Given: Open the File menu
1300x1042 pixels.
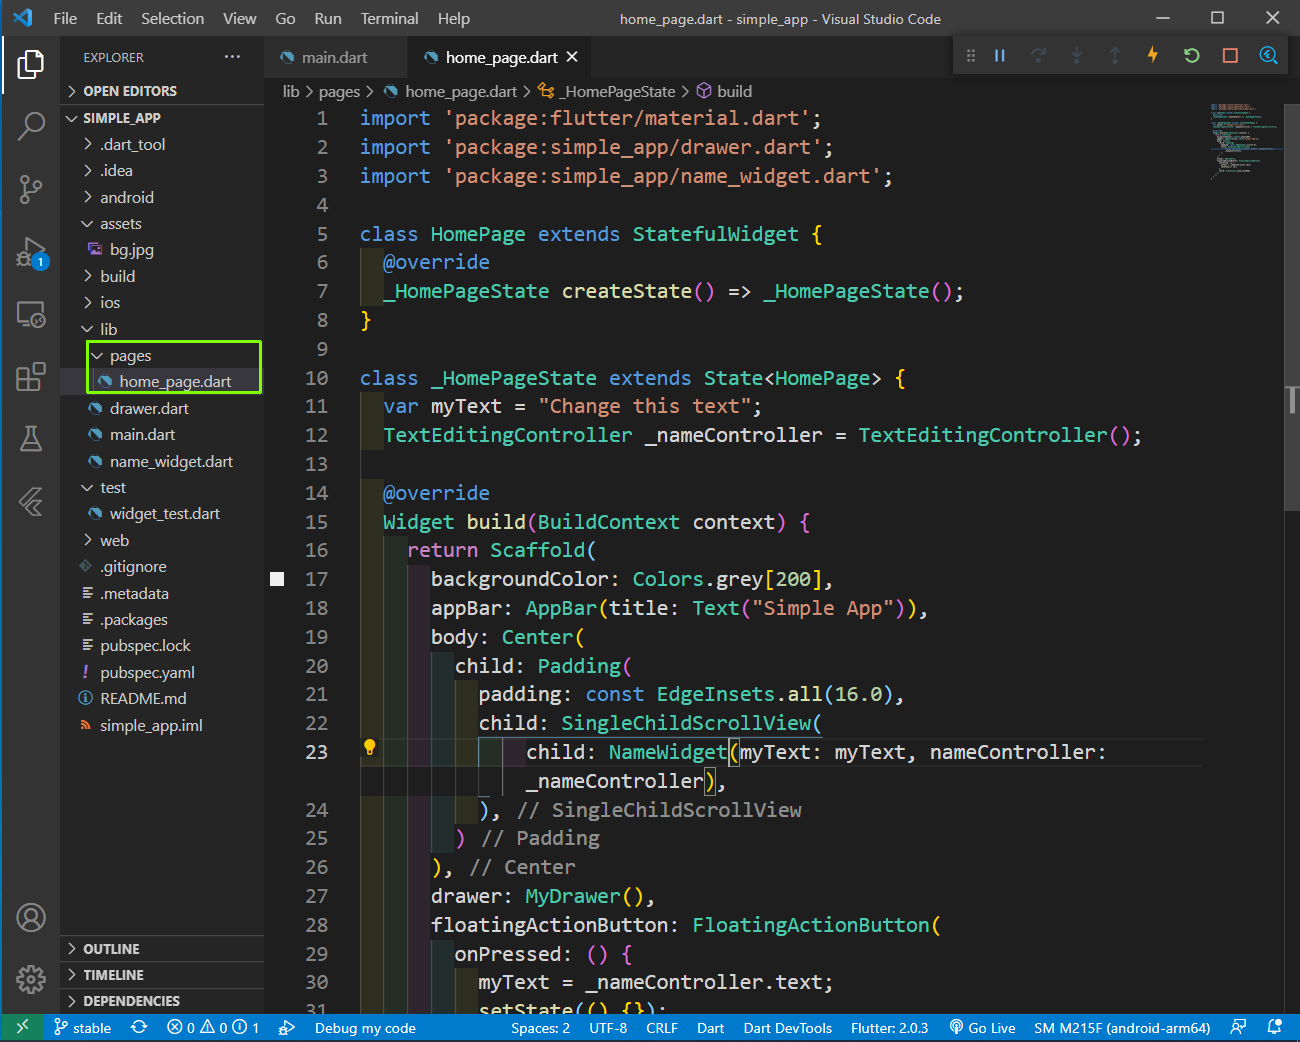Looking at the screenshot, I should pos(65,18).
